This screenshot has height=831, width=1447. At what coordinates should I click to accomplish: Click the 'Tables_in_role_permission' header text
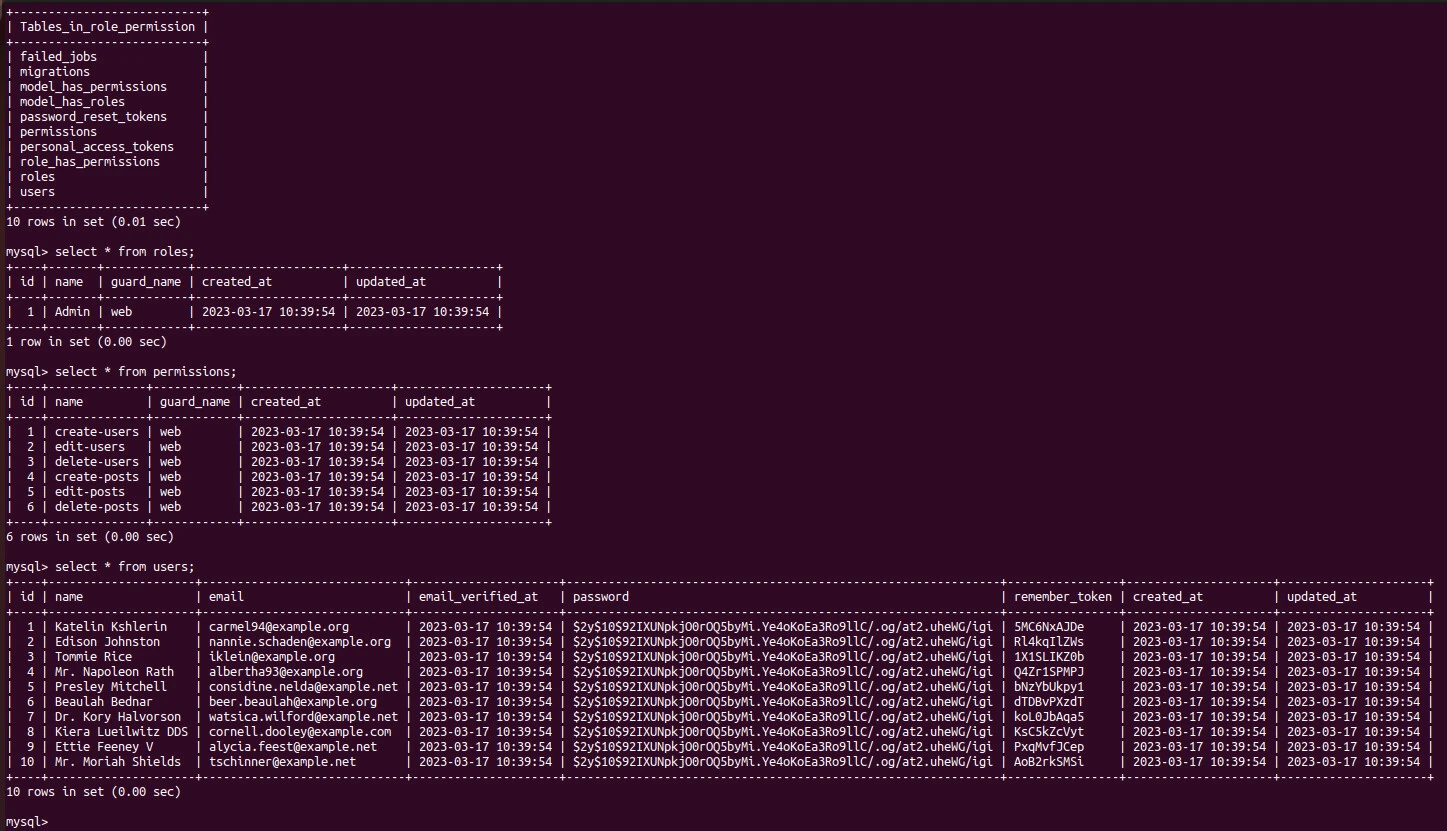(x=107, y=27)
